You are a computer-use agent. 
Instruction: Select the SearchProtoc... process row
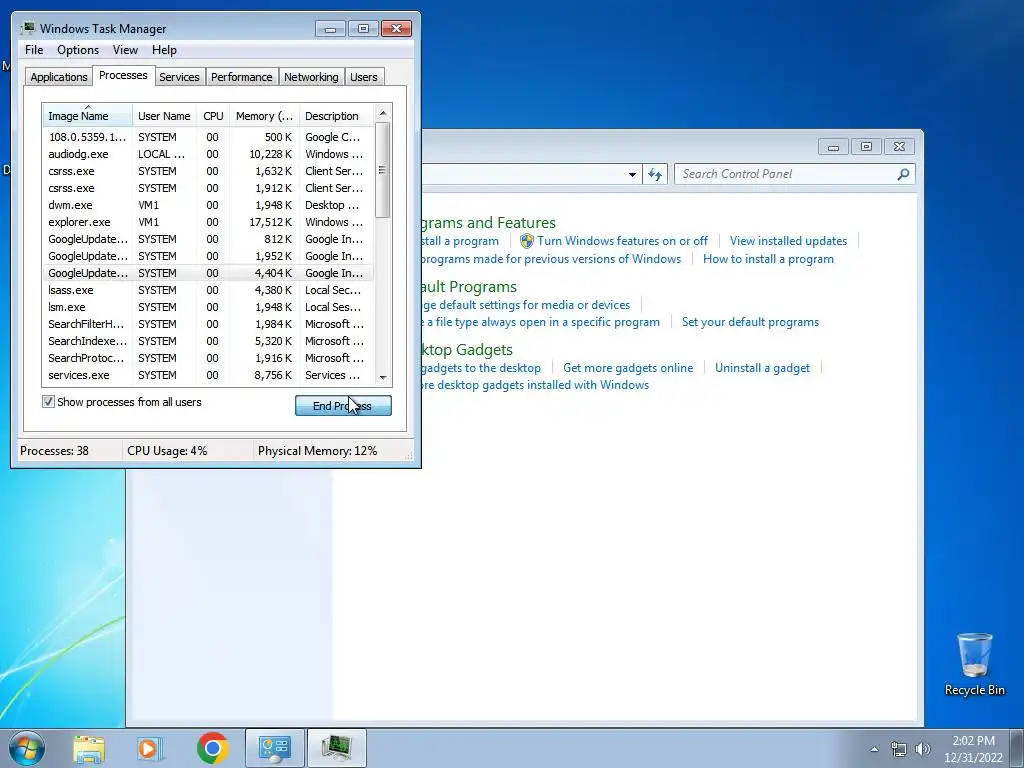tap(208, 358)
